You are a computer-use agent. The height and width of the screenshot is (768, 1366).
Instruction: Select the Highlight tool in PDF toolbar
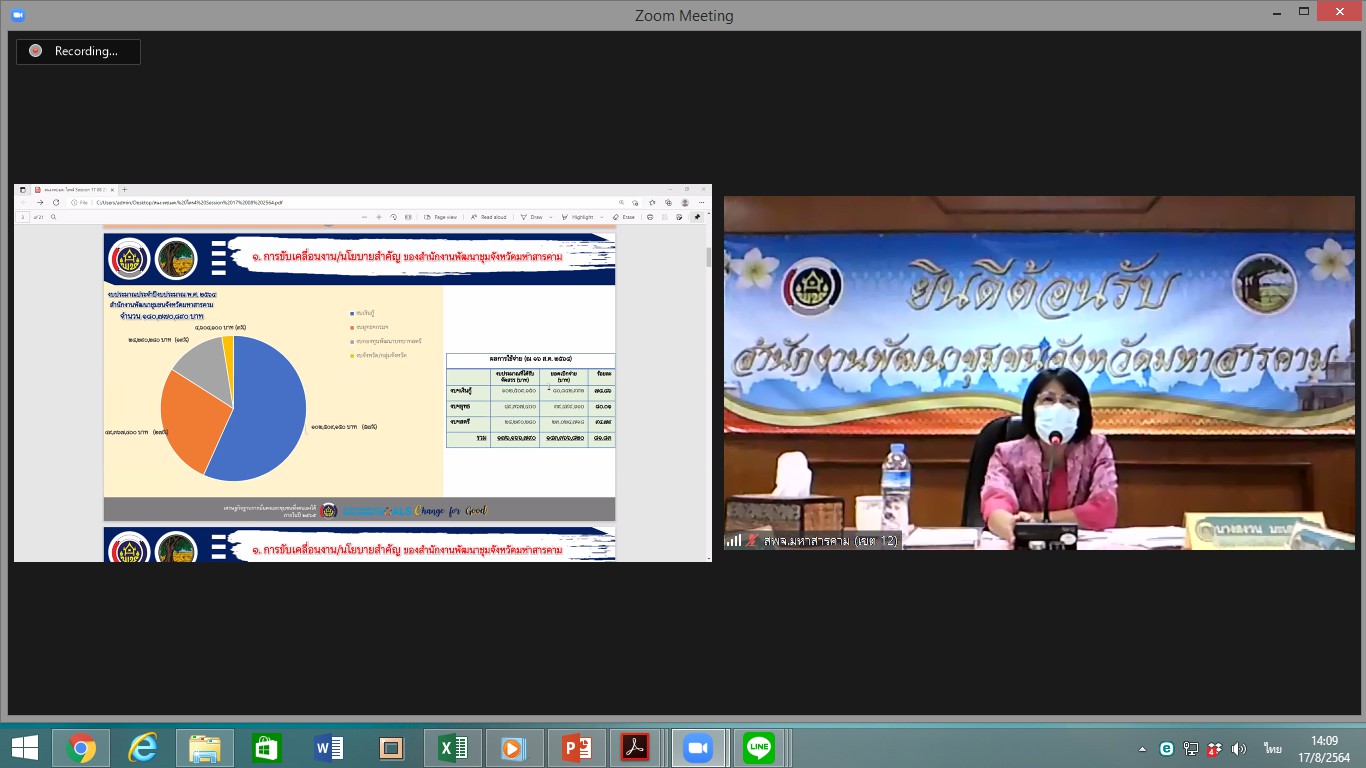pos(578,217)
